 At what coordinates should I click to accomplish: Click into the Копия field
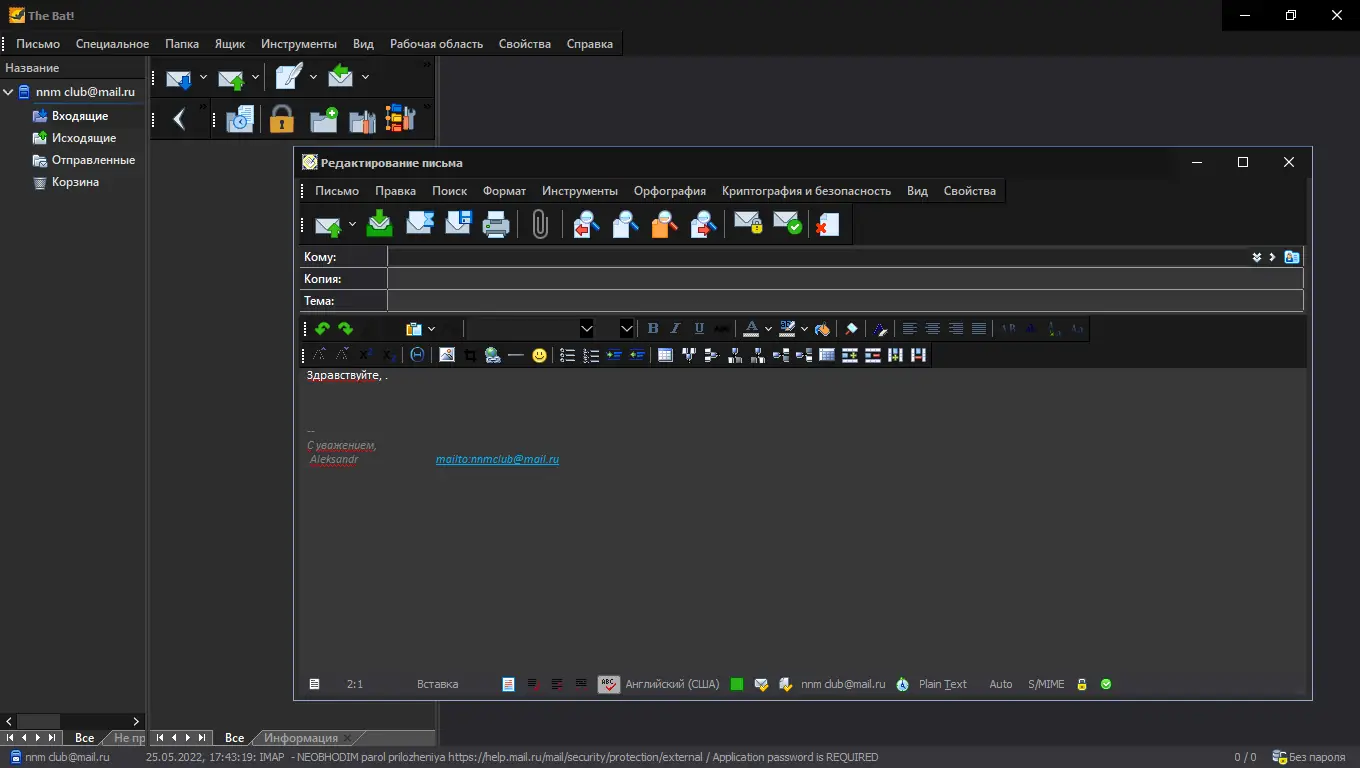coord(845,279)
